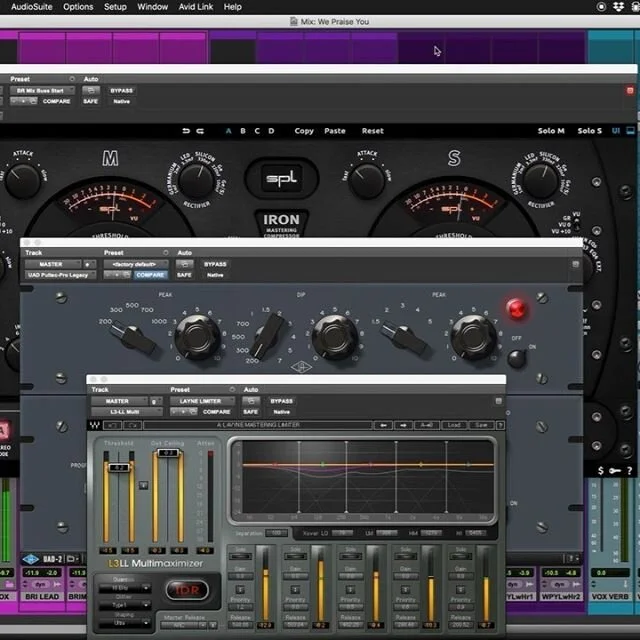Click the monitor icon in SPL Iron toolbar
640x640 pixels.
click(631, 131)
